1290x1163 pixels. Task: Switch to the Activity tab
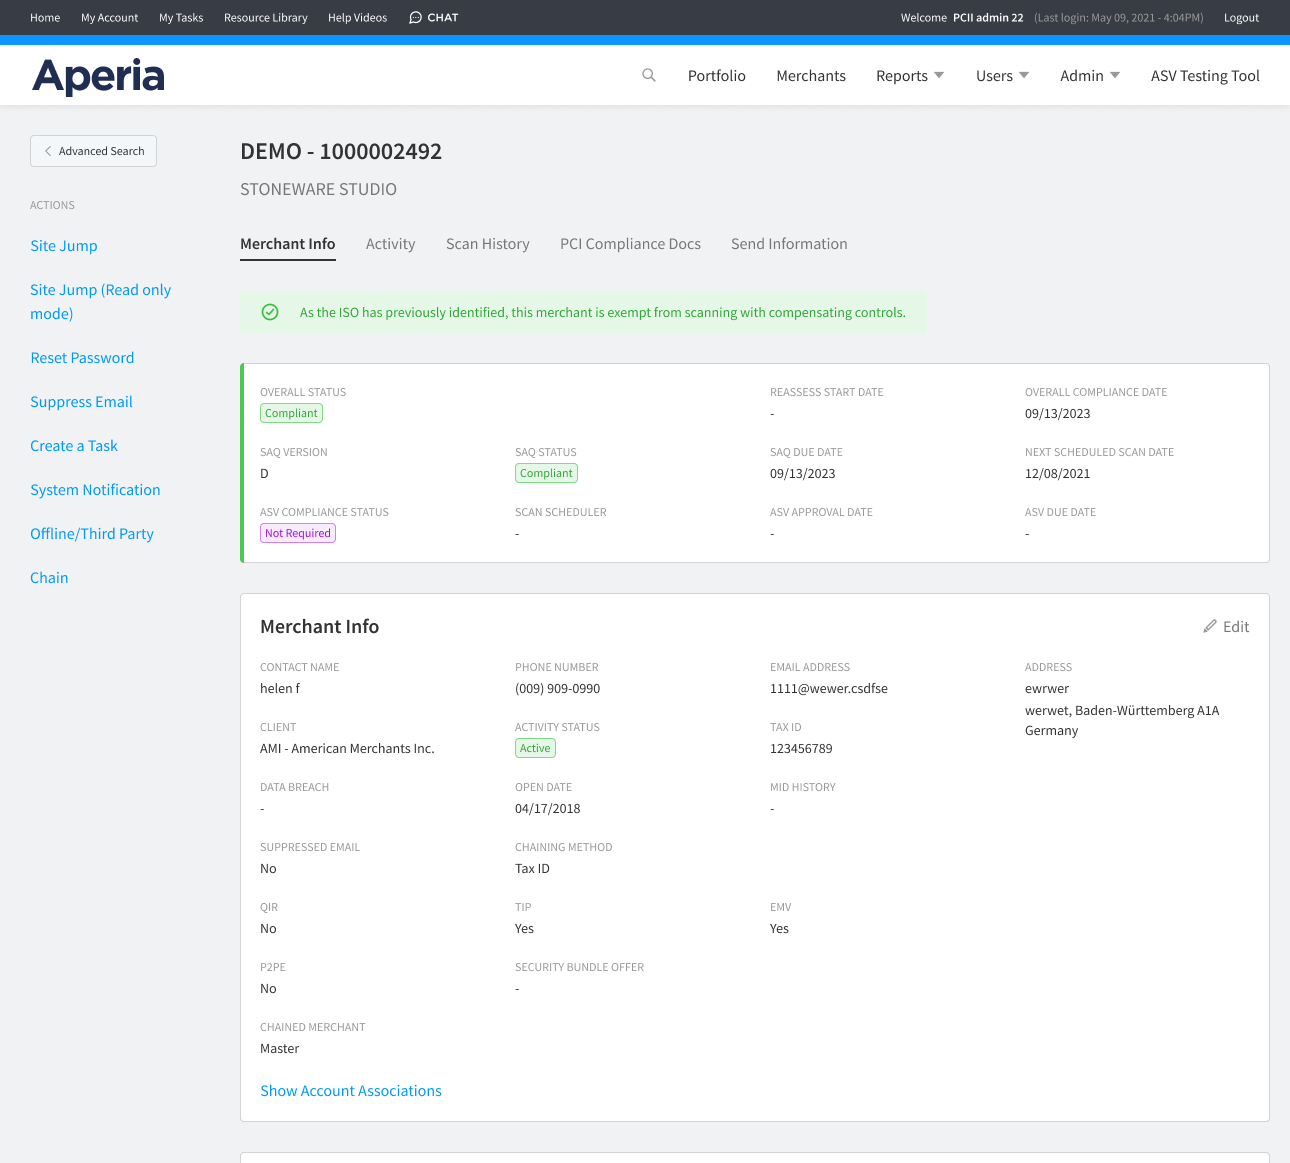point(390,244)
